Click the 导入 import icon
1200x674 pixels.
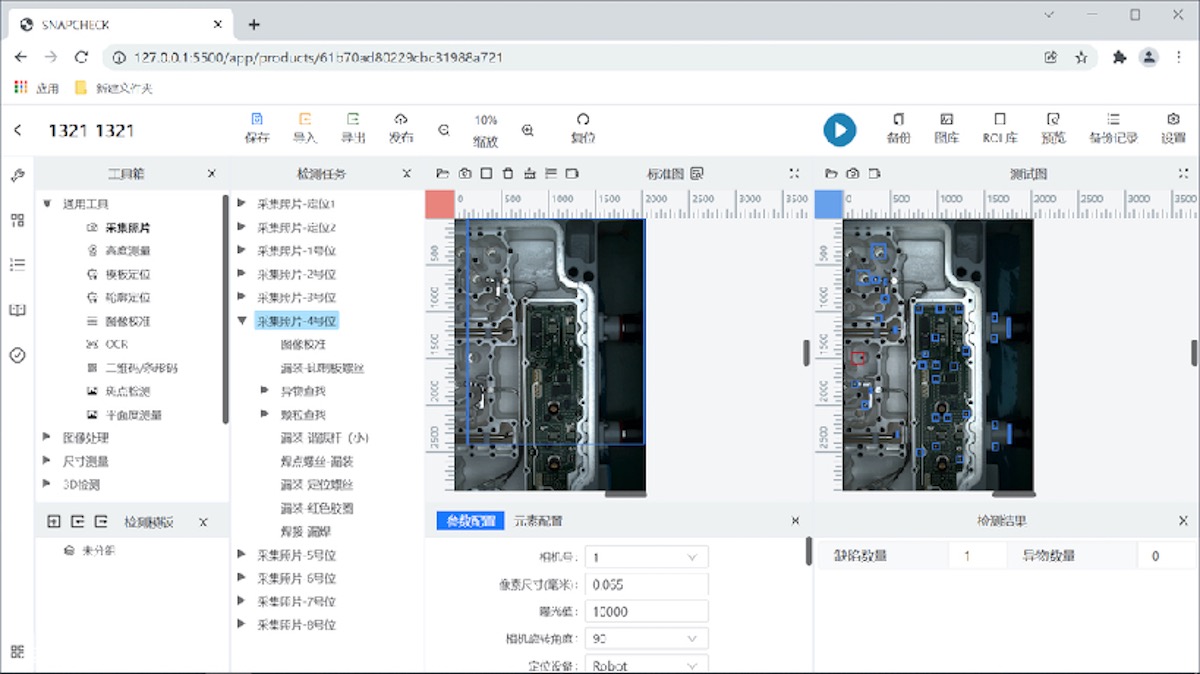pyautogui.click(x=305, y=119)
